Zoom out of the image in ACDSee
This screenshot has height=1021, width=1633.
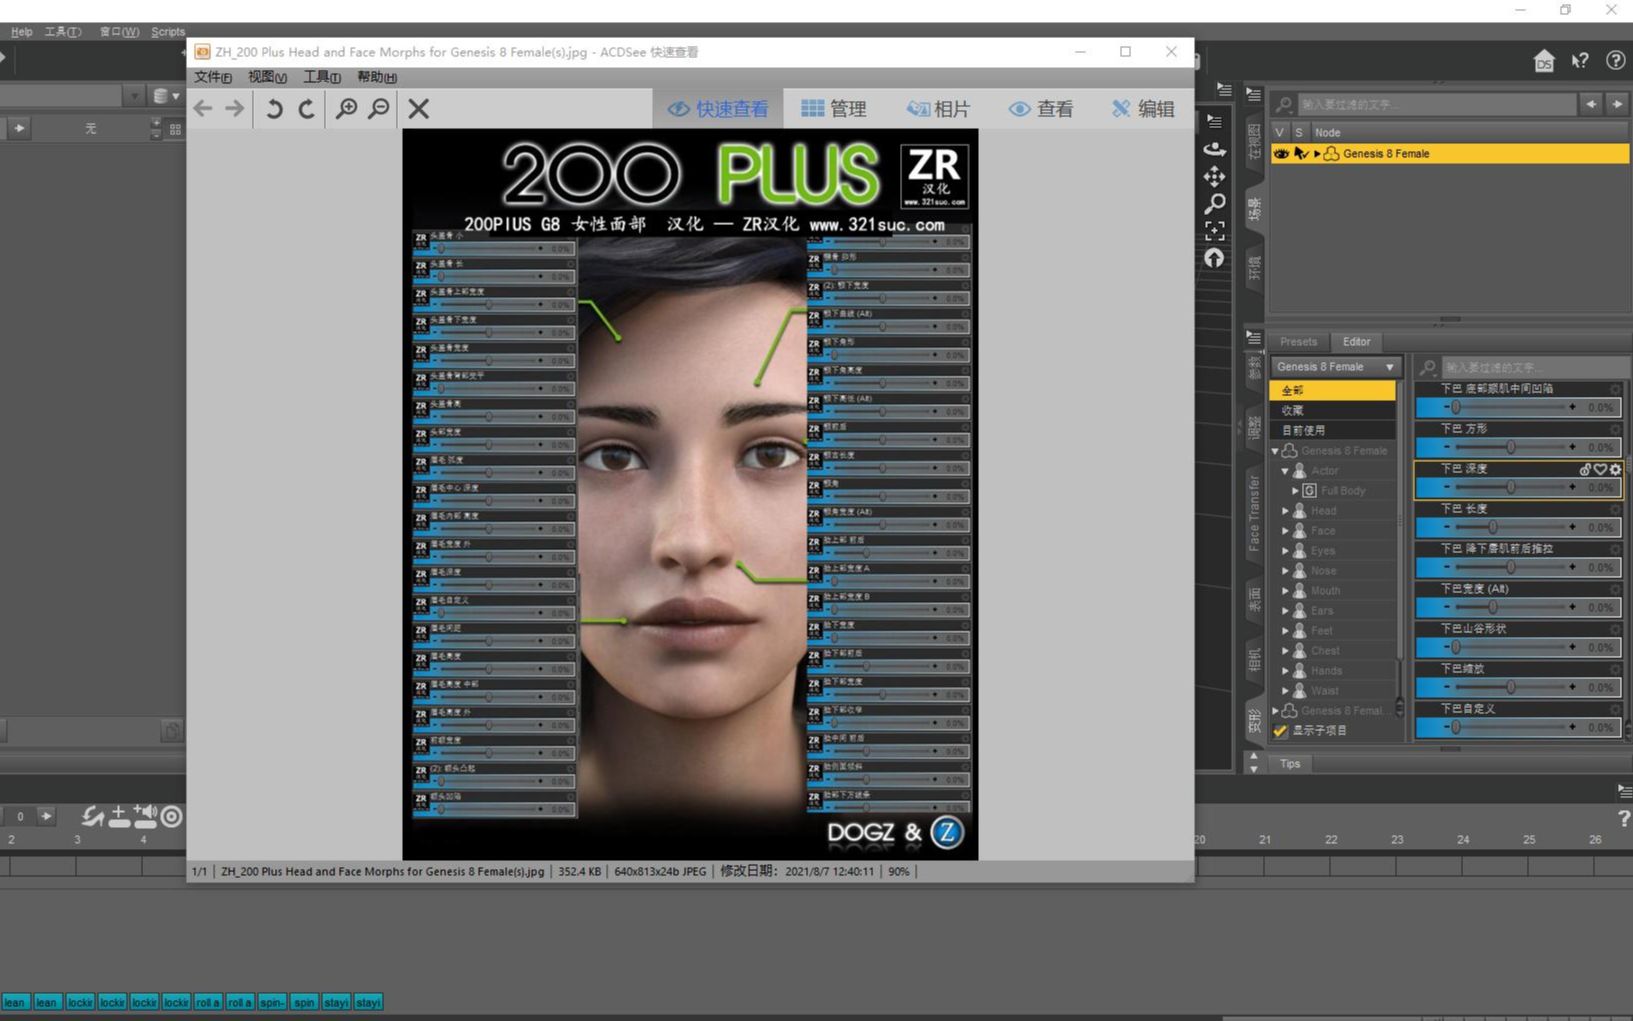379,108
